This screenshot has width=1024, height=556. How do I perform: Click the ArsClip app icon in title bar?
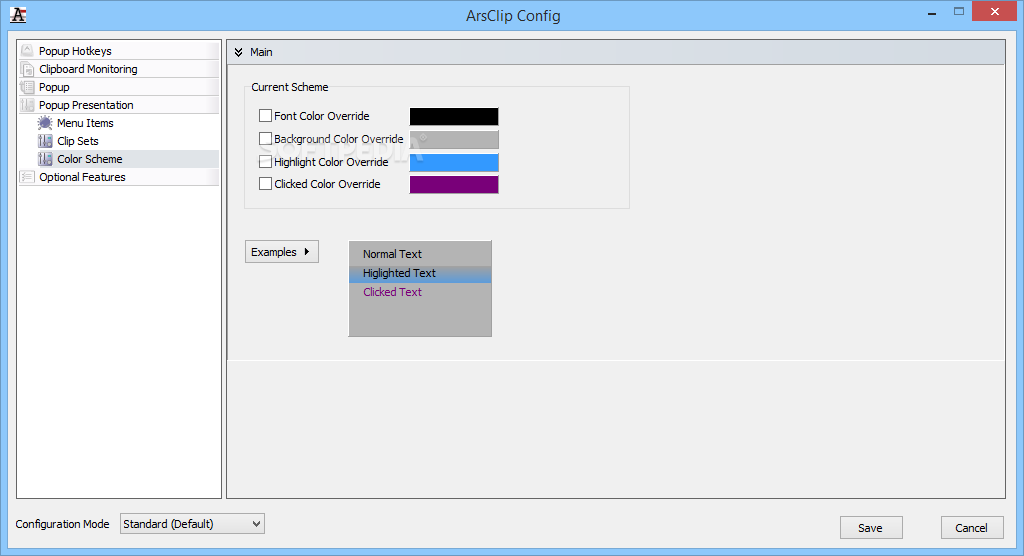(x=18, y=15)
